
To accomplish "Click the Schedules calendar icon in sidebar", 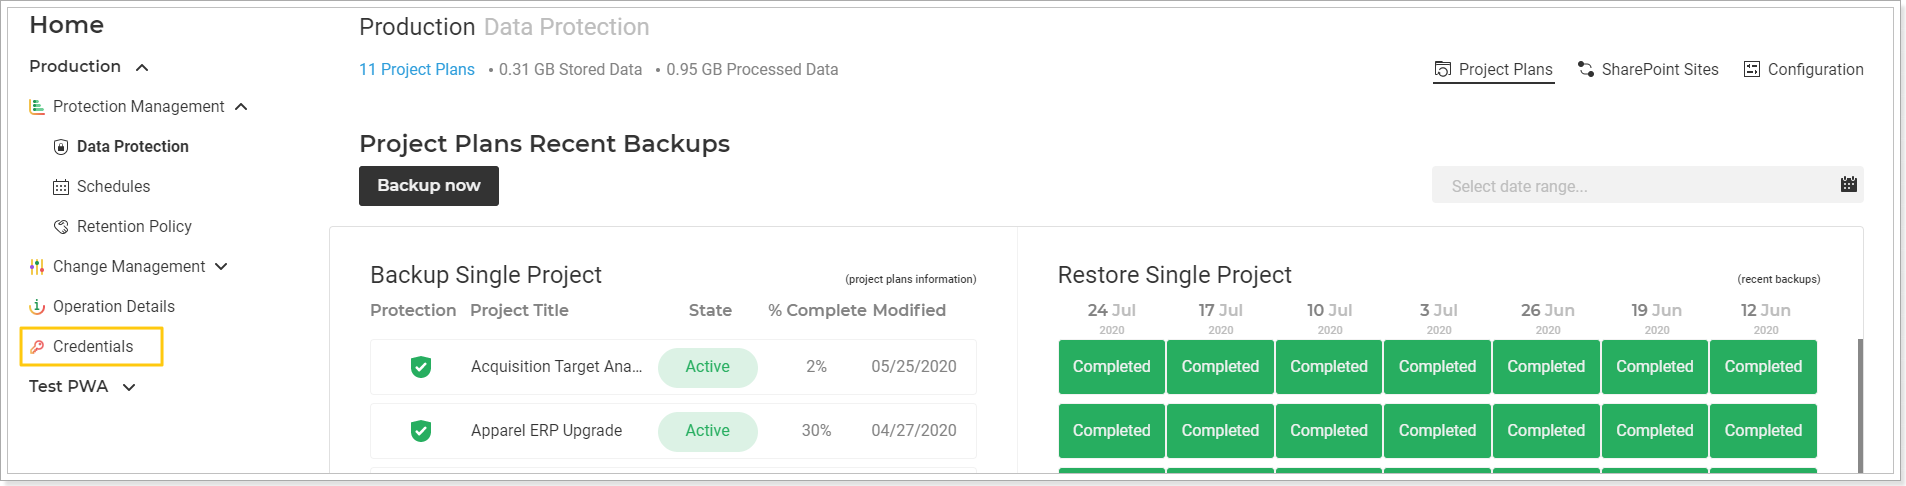I will 61,187.
